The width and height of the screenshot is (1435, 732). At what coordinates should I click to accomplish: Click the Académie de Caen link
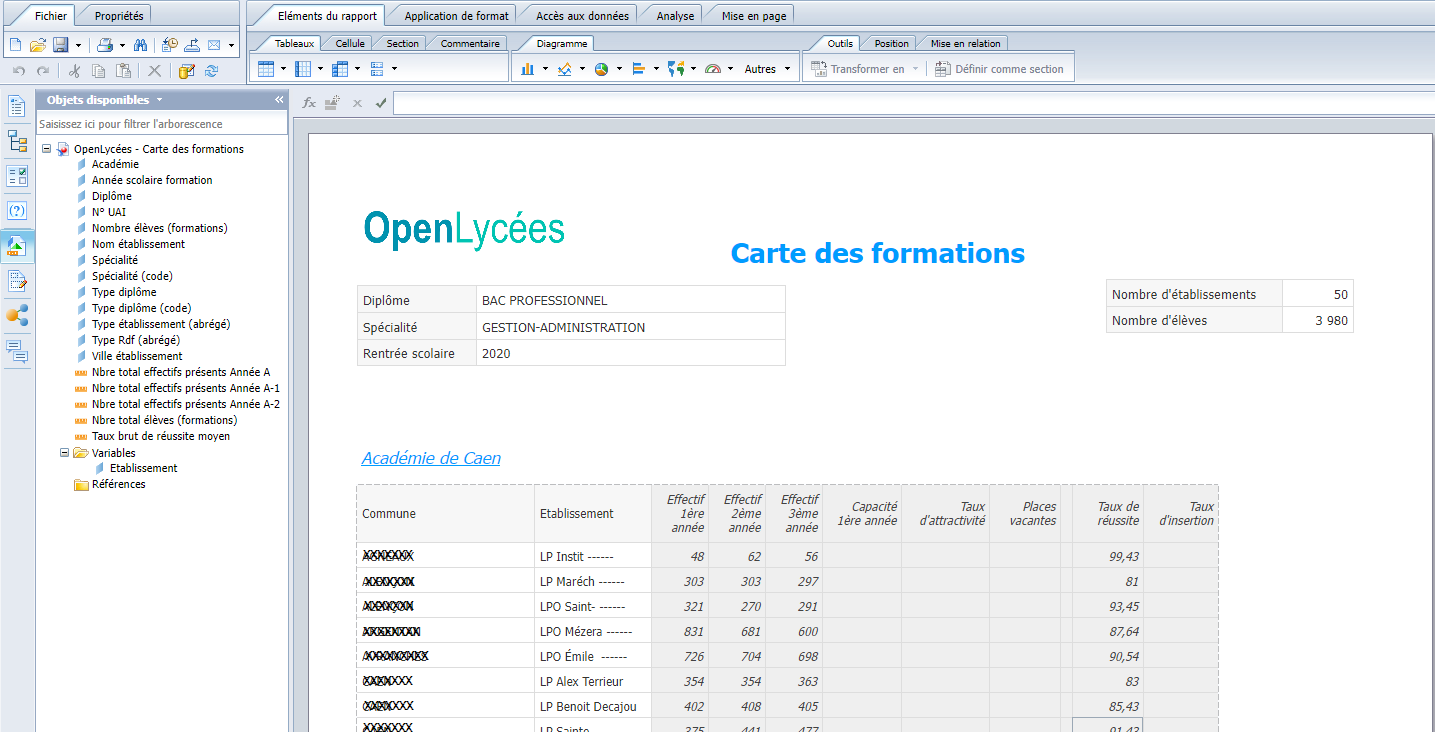[431, 458]
